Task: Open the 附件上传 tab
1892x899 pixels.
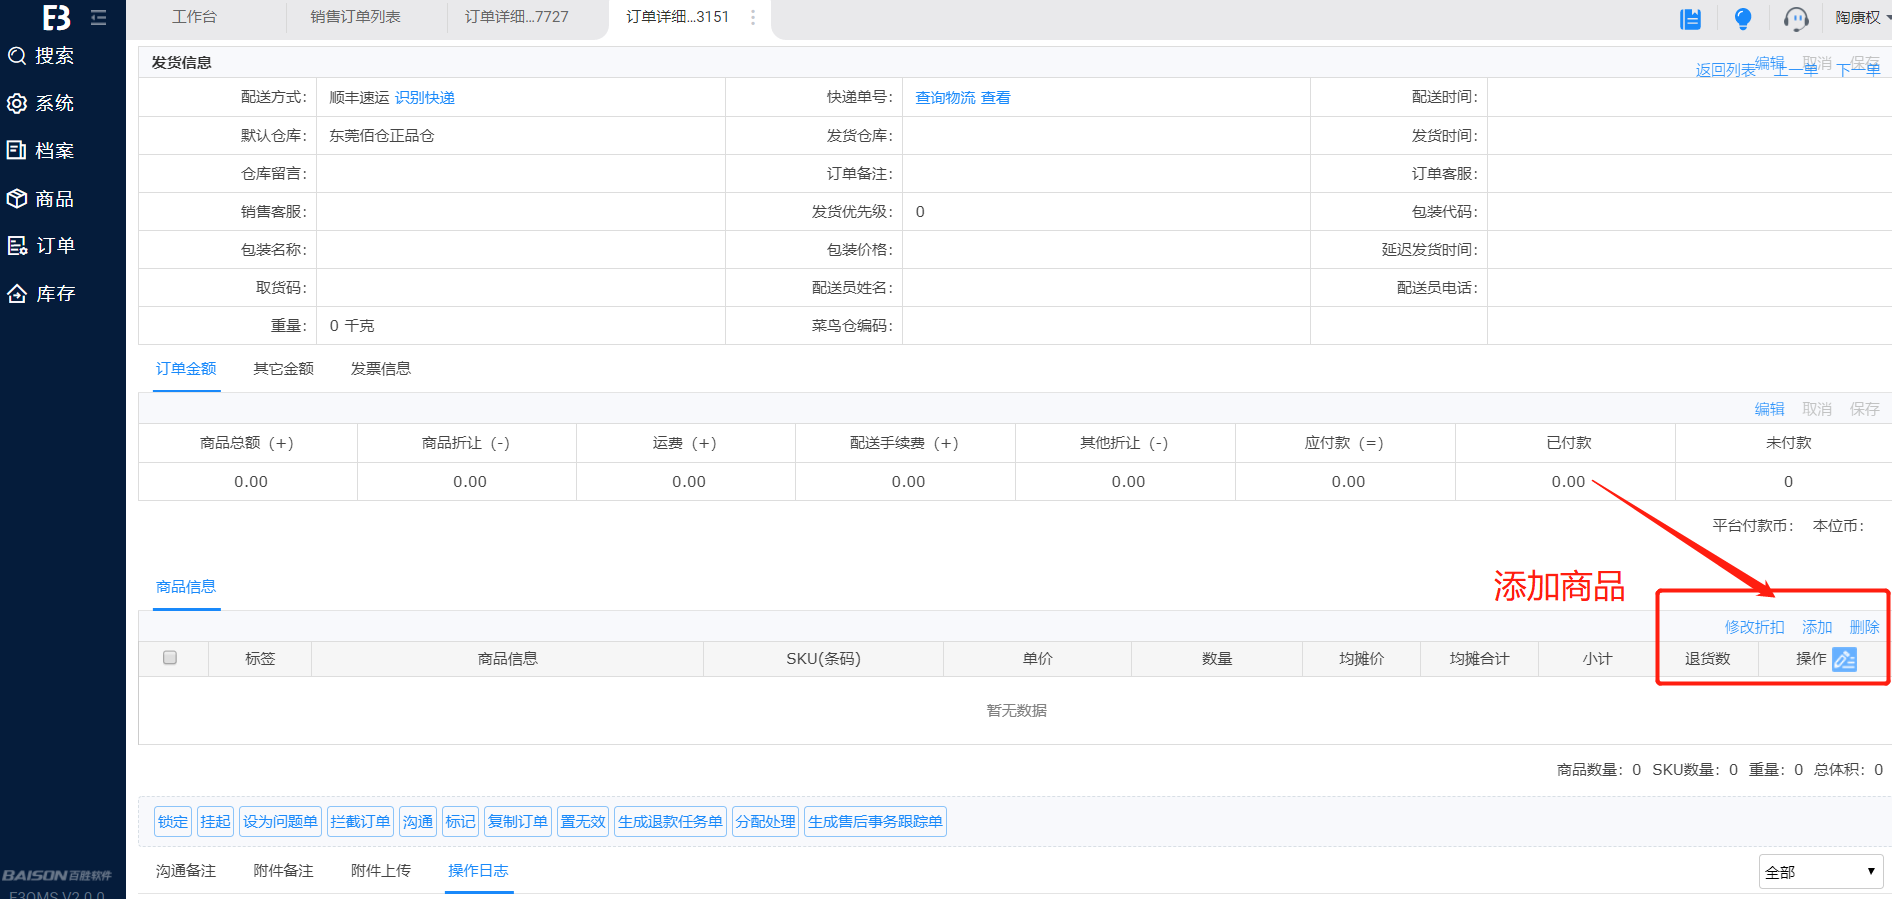Action: 381,871
